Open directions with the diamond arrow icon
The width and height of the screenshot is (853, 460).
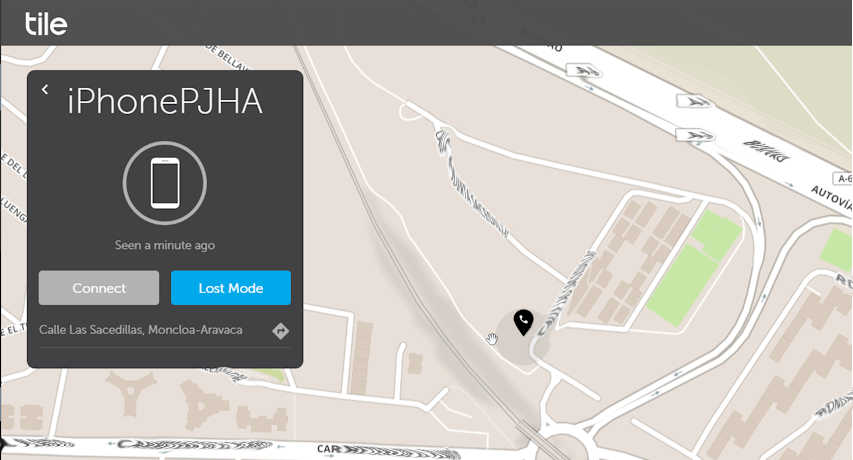pos(280,331)
